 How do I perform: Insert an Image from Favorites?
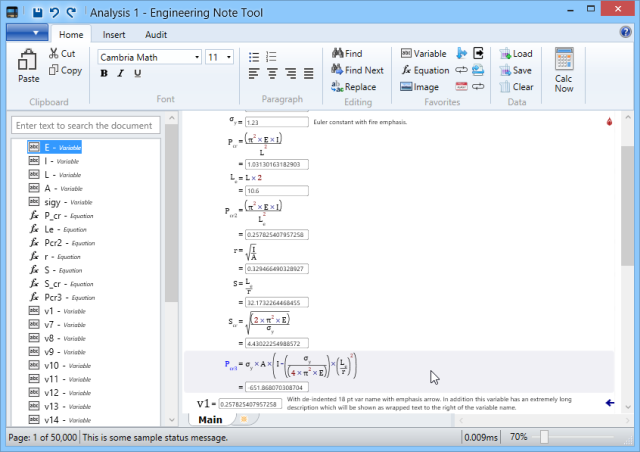420,87
